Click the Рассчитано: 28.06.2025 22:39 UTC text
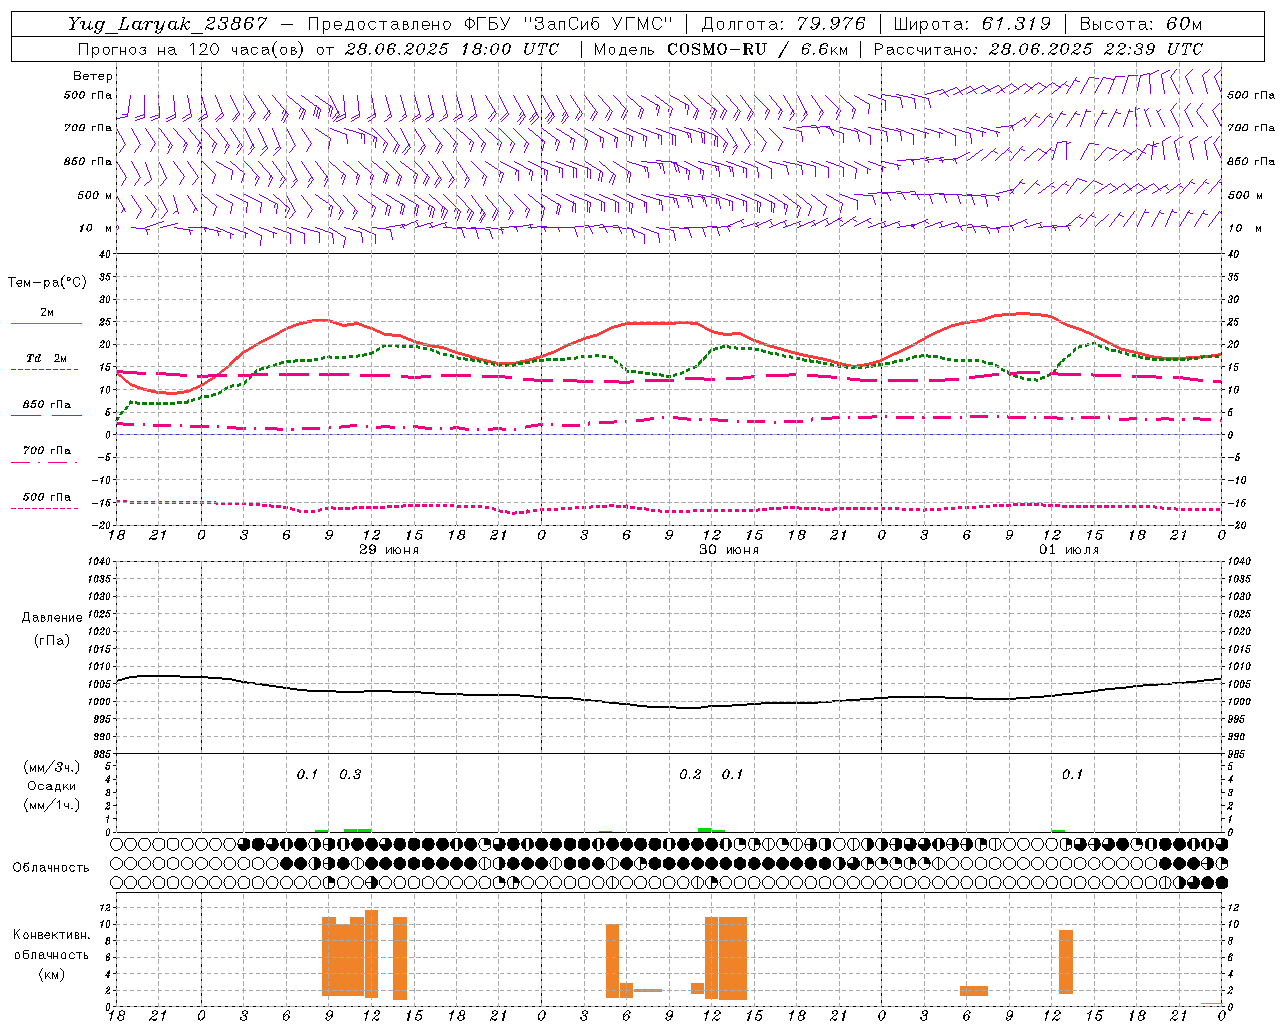The image size is (1280, 1024). [x=1038, y=48]
